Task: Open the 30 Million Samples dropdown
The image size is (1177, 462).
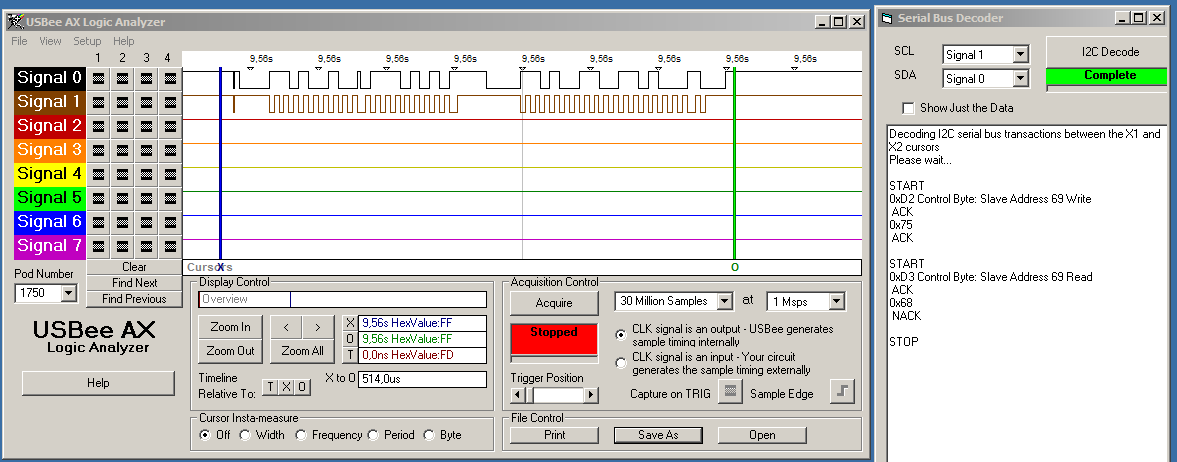Action: tap(724, 301)
